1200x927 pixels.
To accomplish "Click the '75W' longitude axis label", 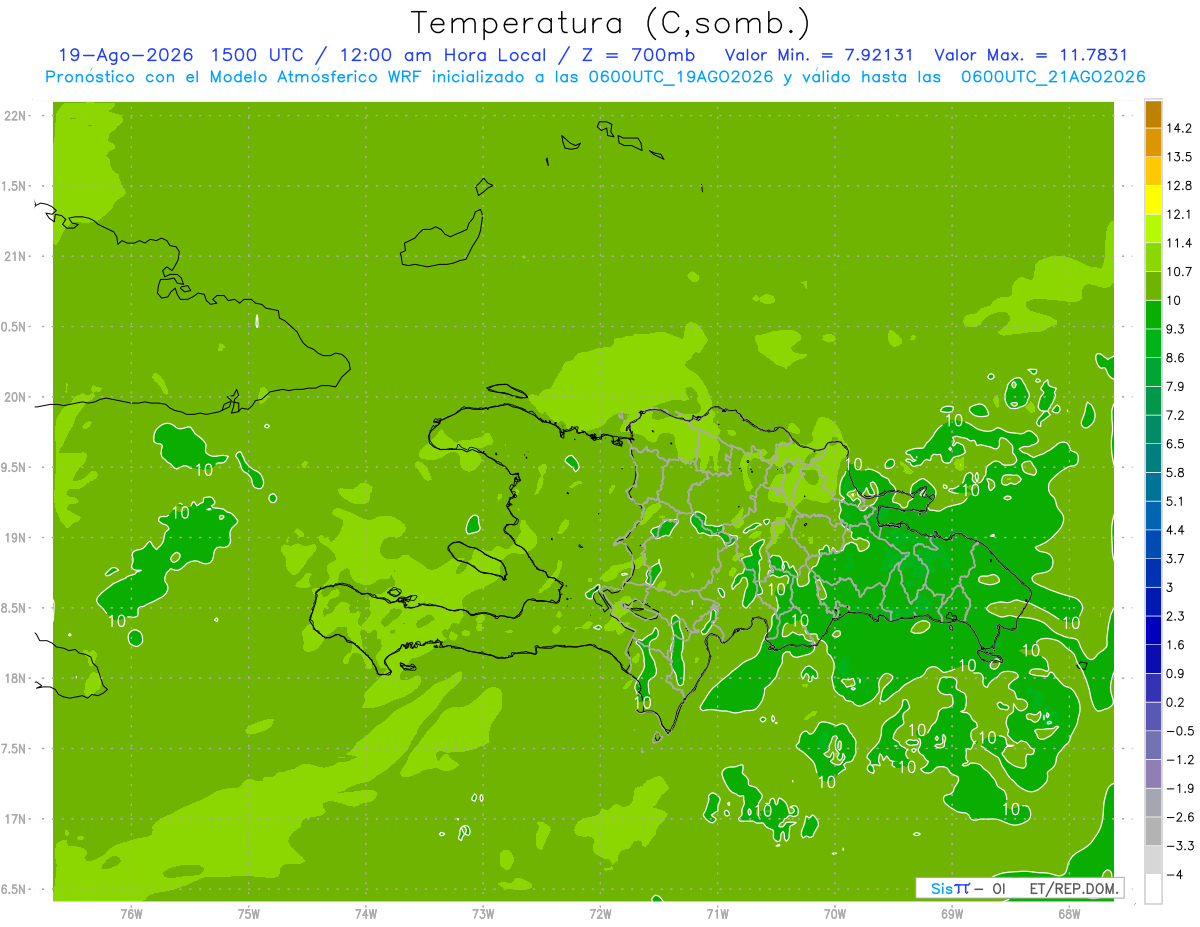I will [x=248, y=914].
